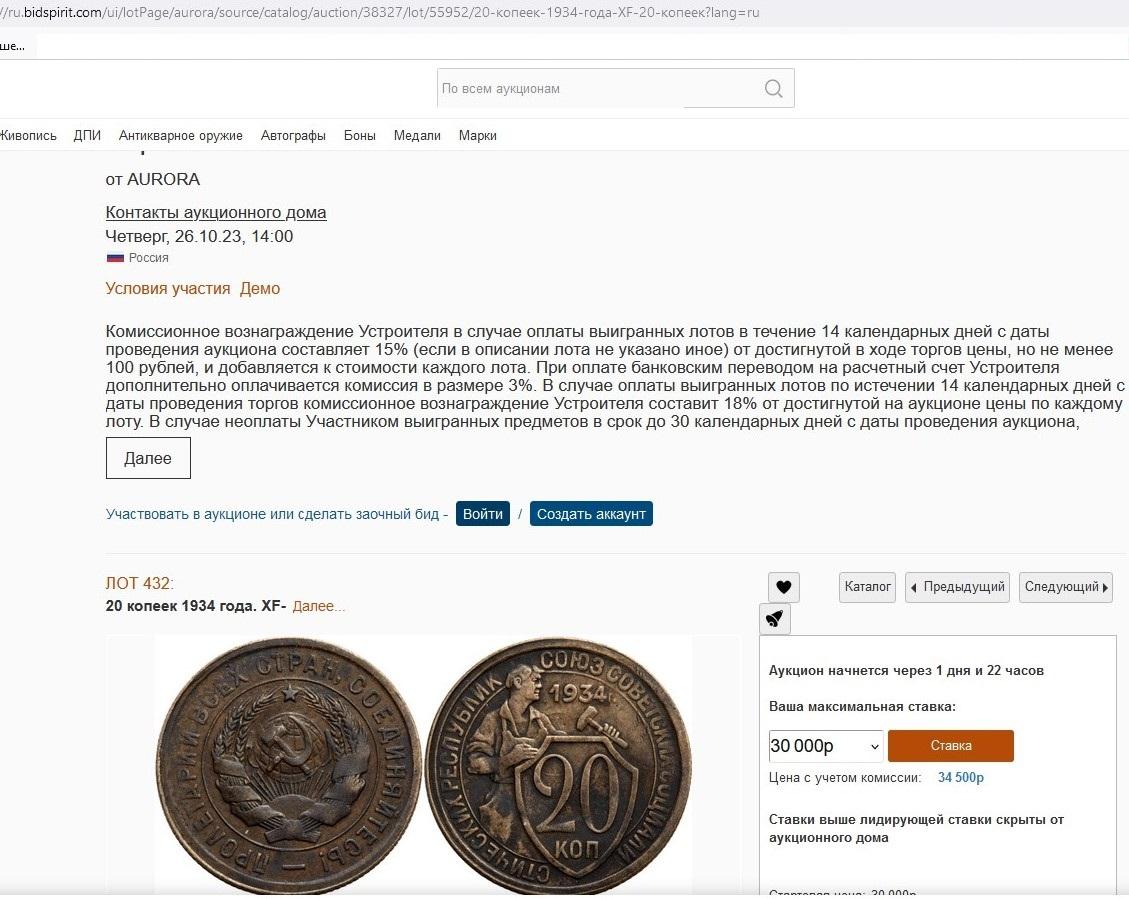Expand commission terms with Далее button

(x=148, y=458)
